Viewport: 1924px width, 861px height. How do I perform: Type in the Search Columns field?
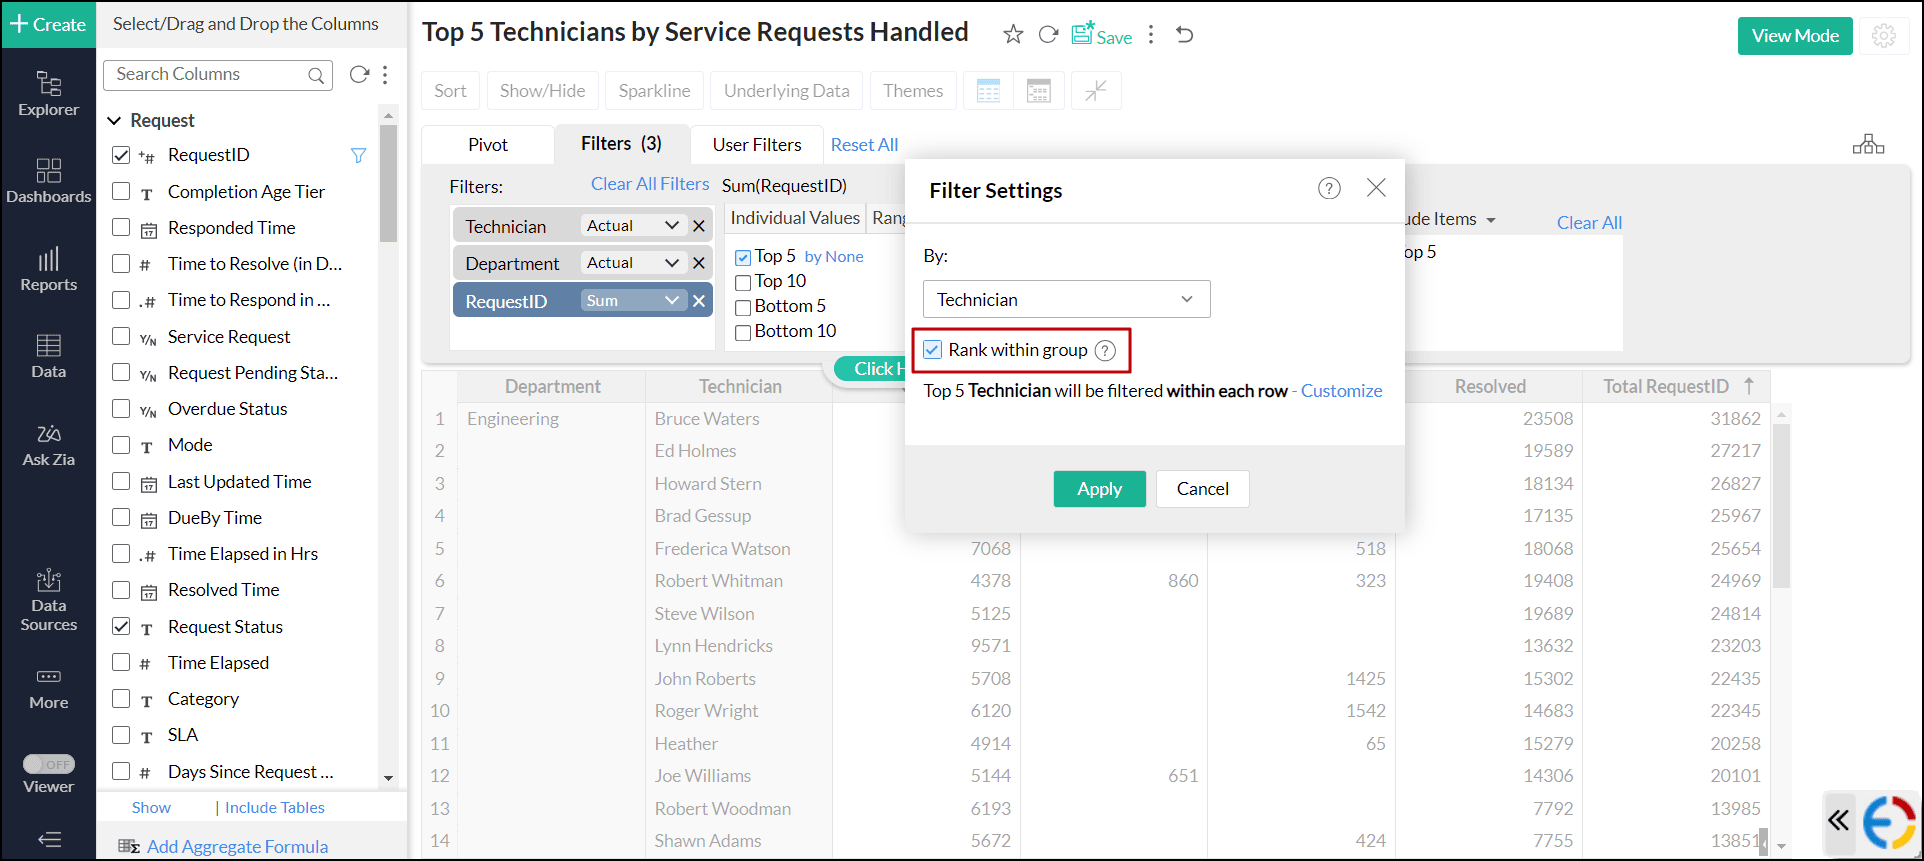tap(210, 75)
